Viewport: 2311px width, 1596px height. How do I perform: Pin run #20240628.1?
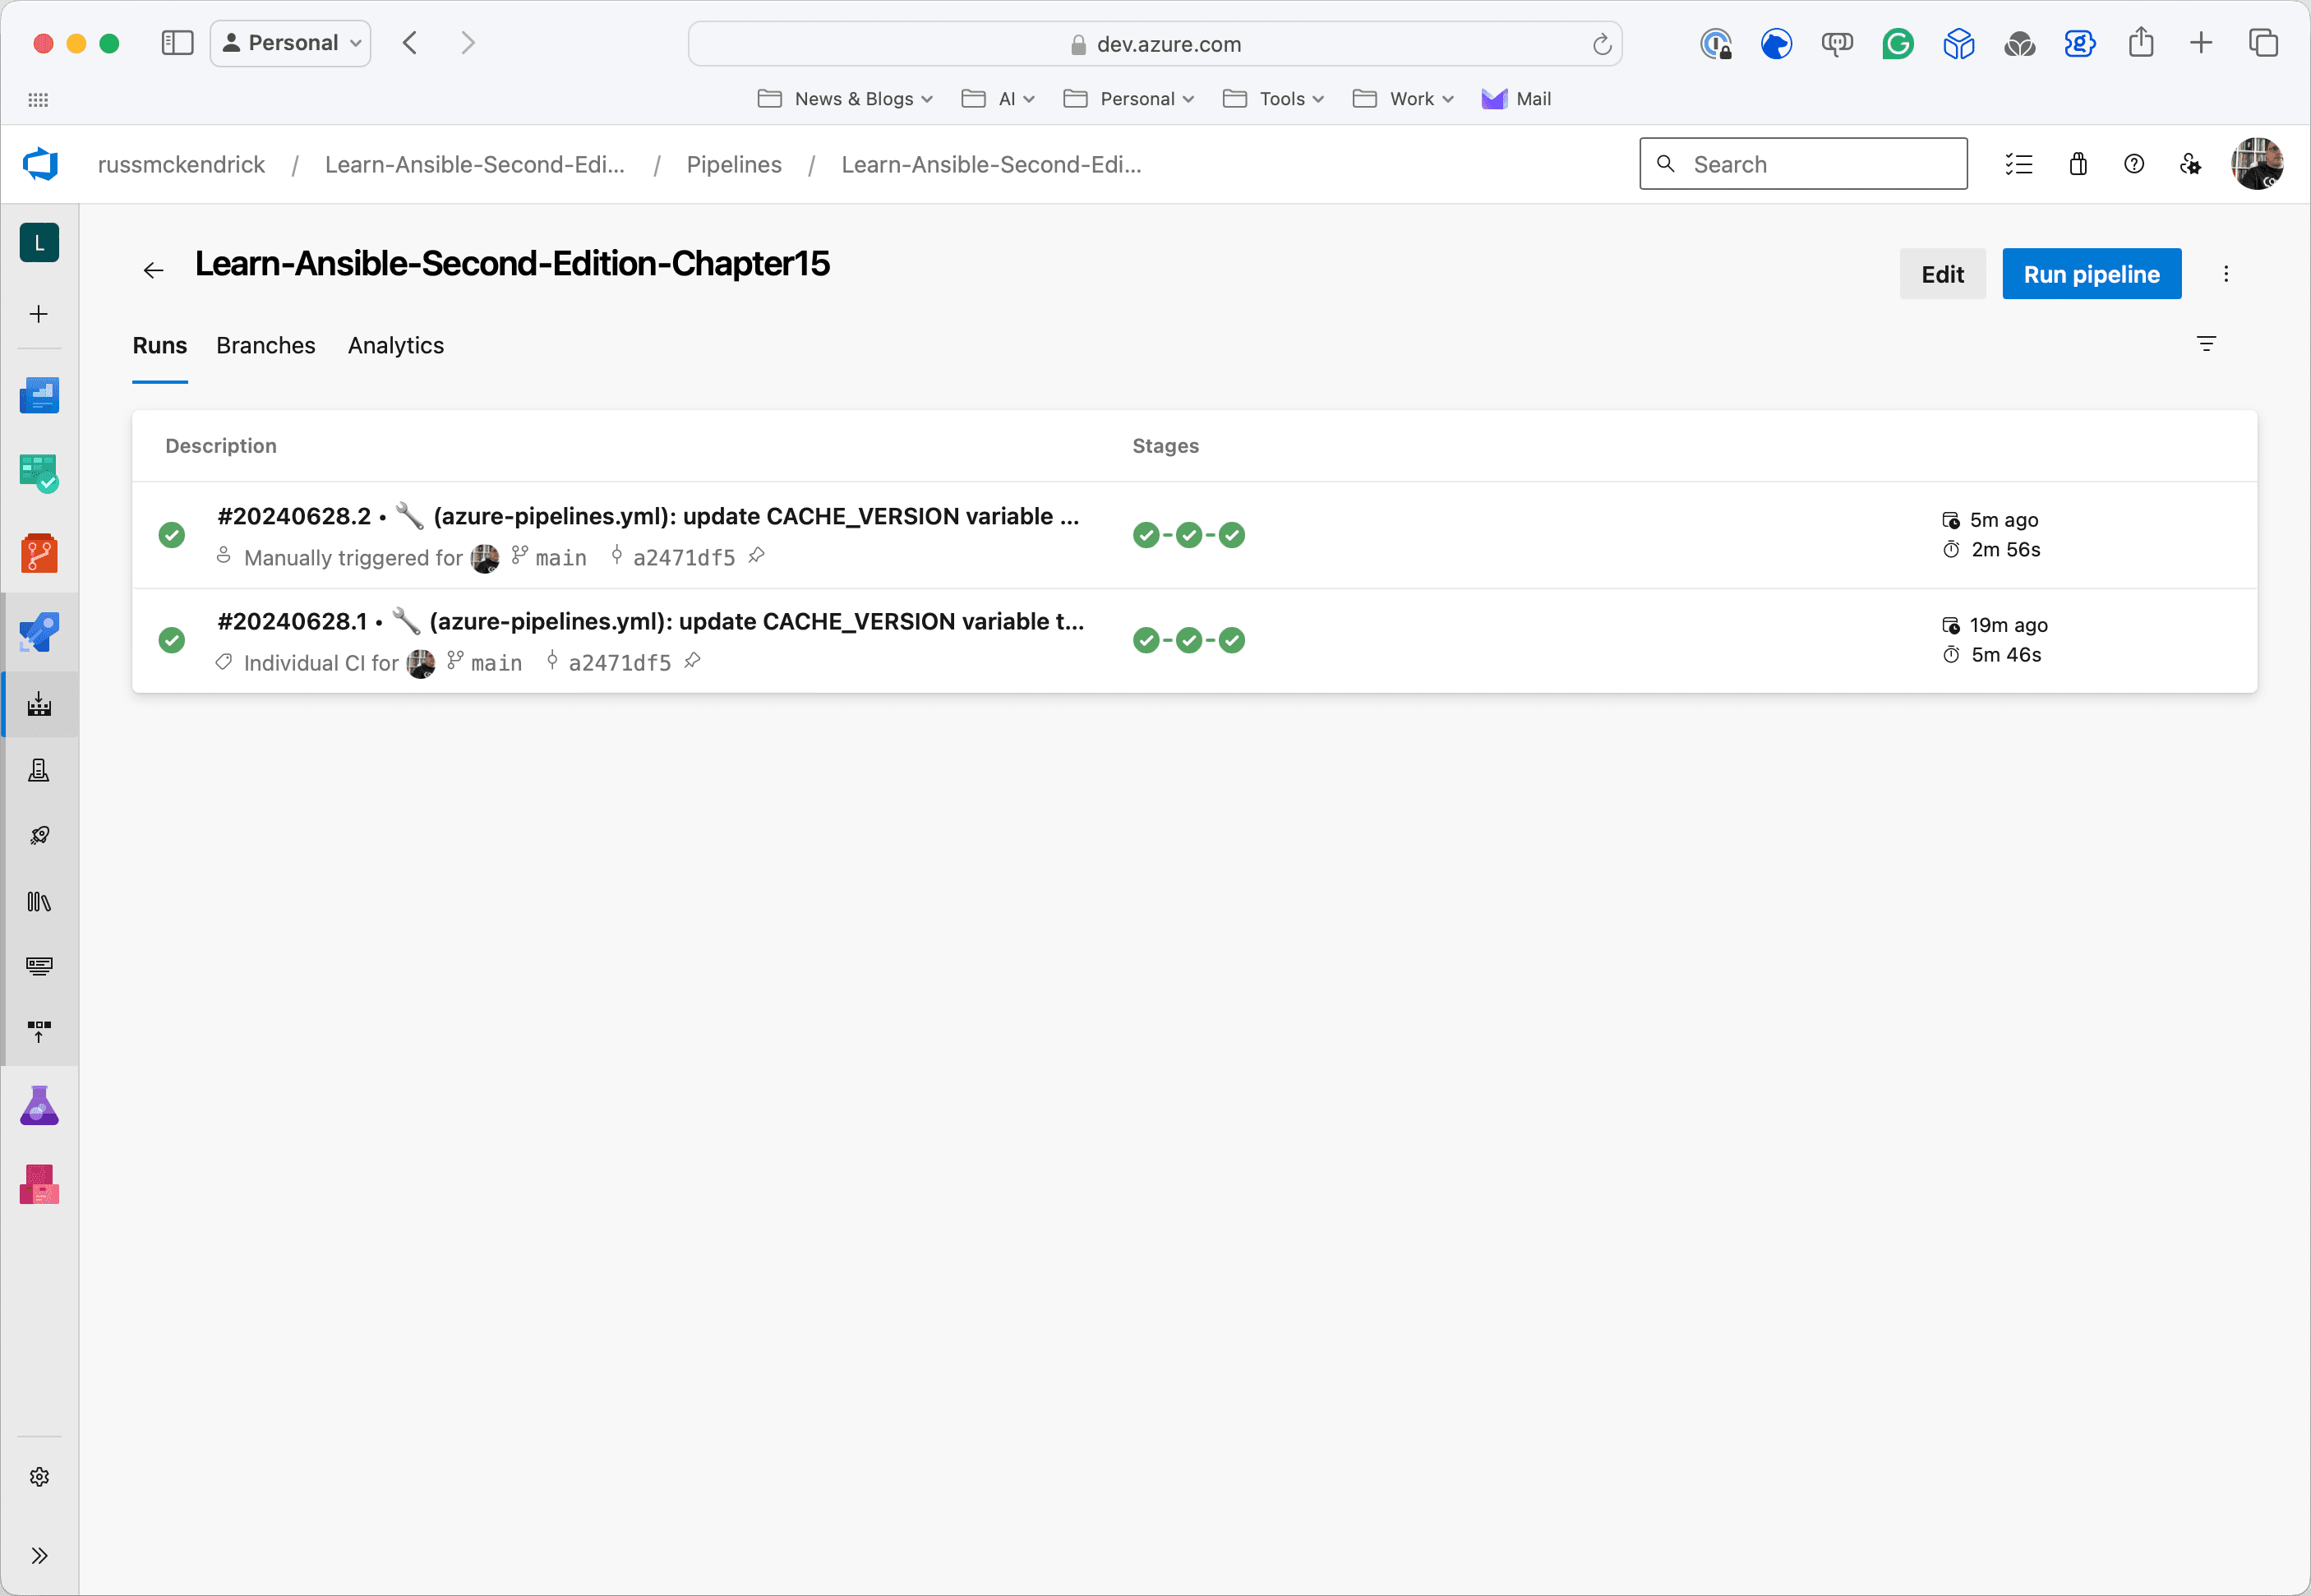coord(692,661)
